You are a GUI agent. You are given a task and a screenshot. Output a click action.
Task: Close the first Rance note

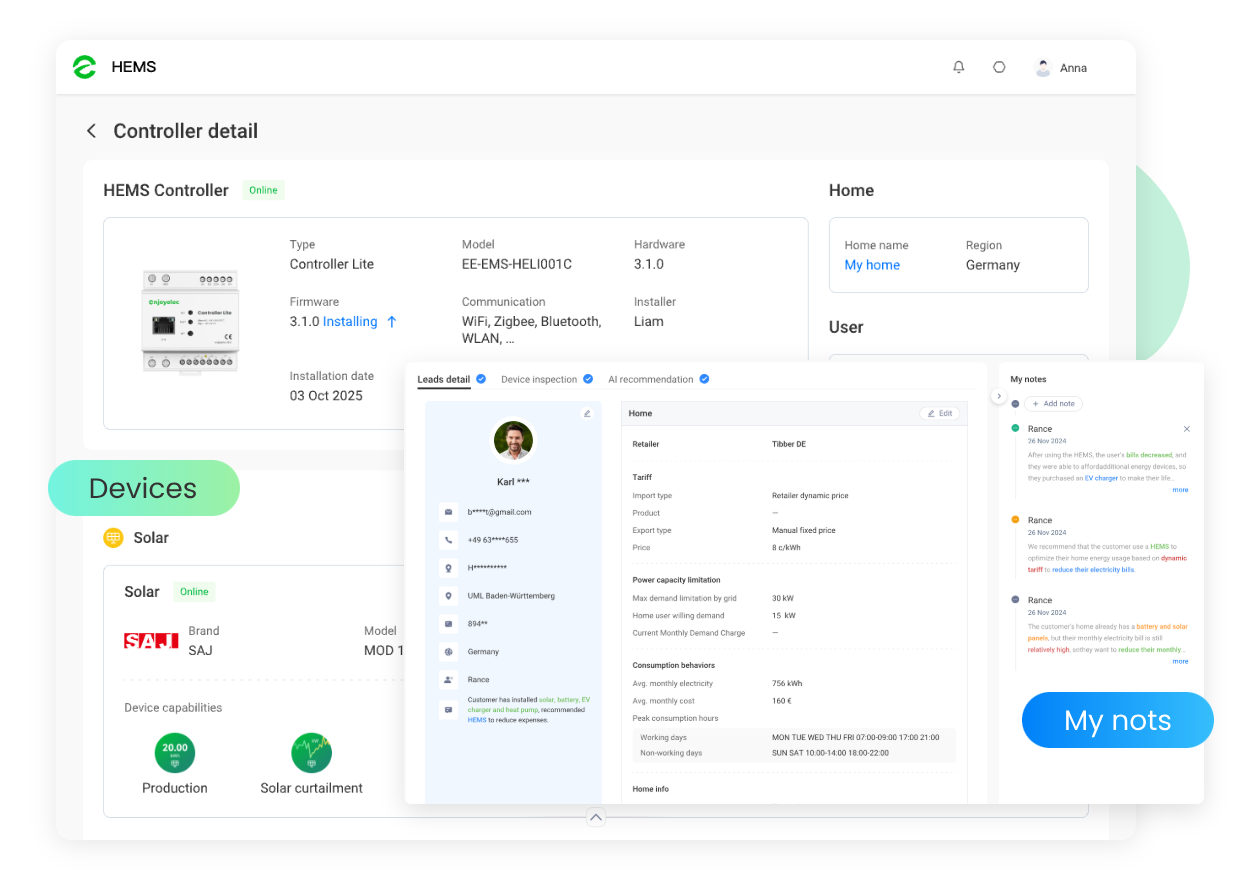pyautogui.click(x=1187, y=429)
